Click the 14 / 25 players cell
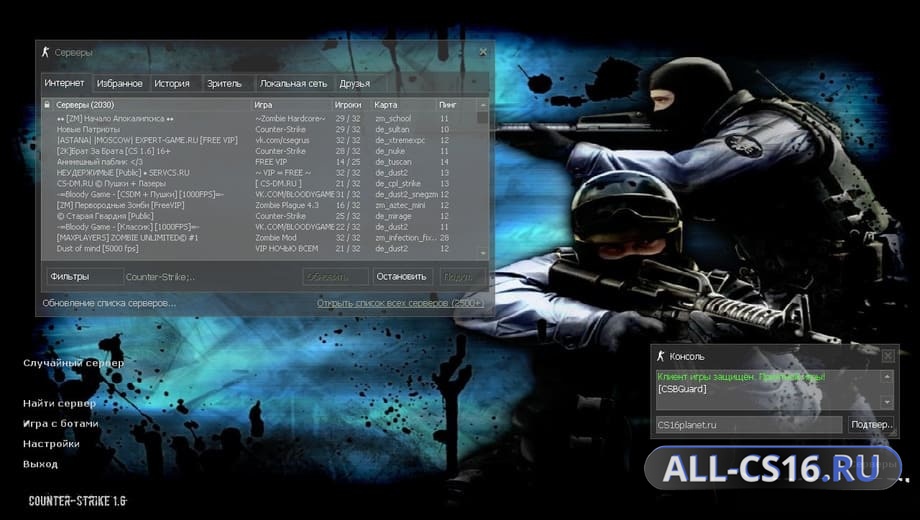 (348, 162)
